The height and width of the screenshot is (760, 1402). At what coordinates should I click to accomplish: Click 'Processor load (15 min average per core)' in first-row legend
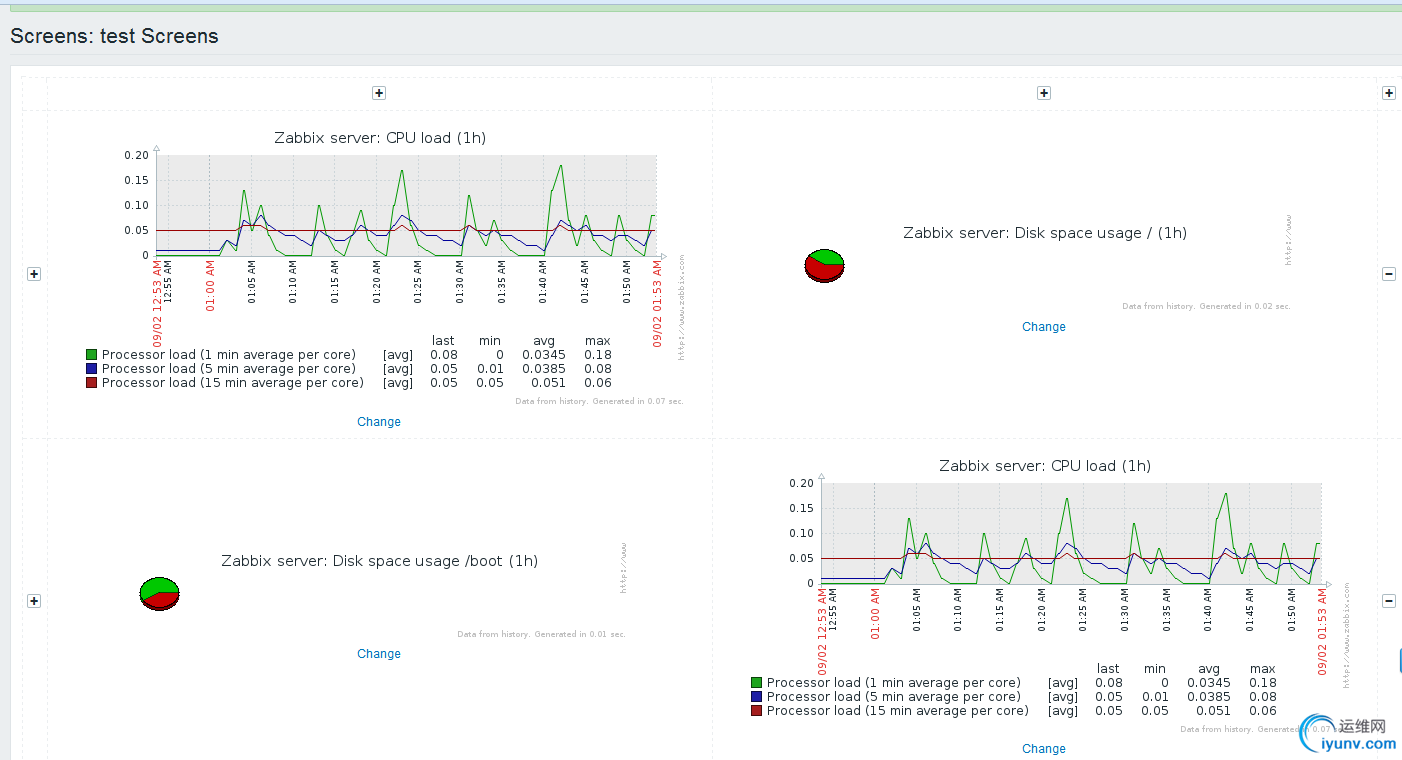233,383
